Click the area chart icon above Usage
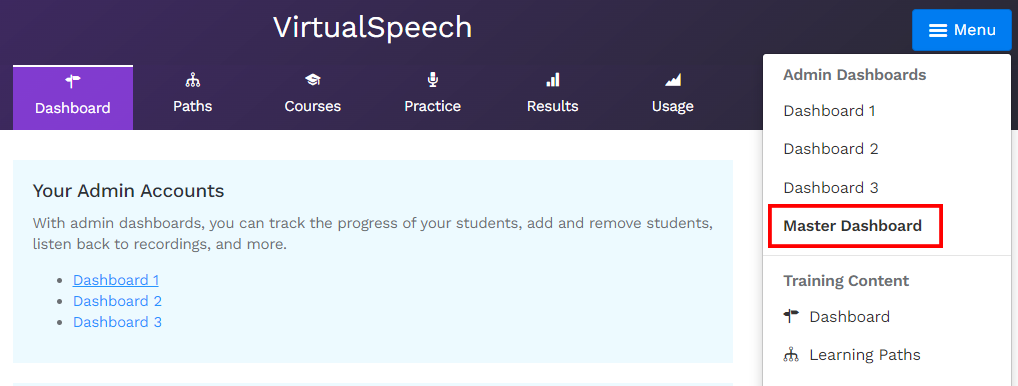The height and width of the screenshot is (386, 1018). coord(673,80)
